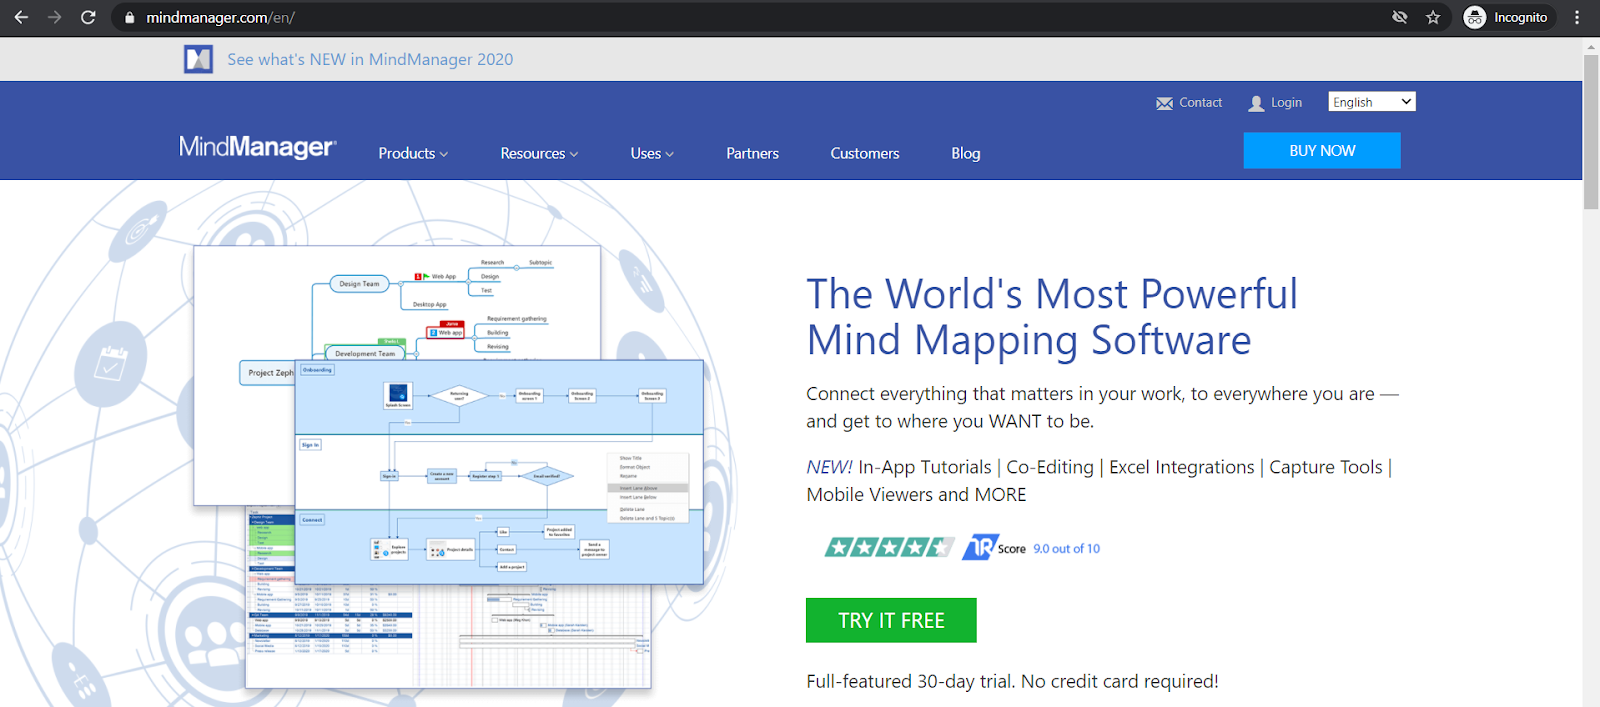Viewport: 1600px width, 707px height.
Task: Click the padlock site security icon
Action: click(129, 17)
